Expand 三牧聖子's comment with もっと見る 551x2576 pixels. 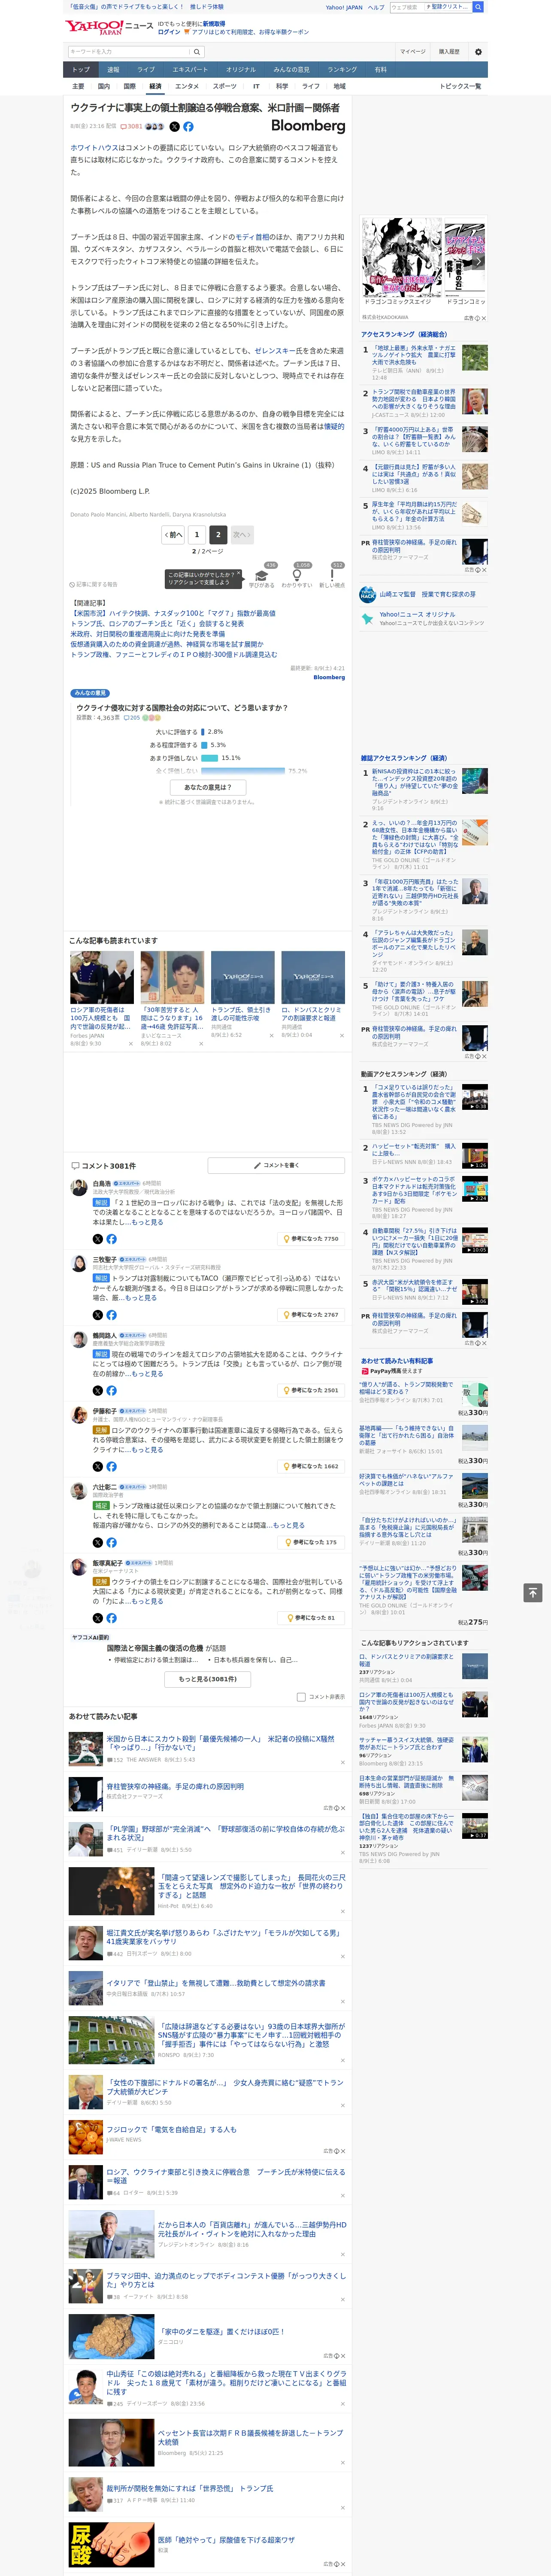tap(141, 1298)
